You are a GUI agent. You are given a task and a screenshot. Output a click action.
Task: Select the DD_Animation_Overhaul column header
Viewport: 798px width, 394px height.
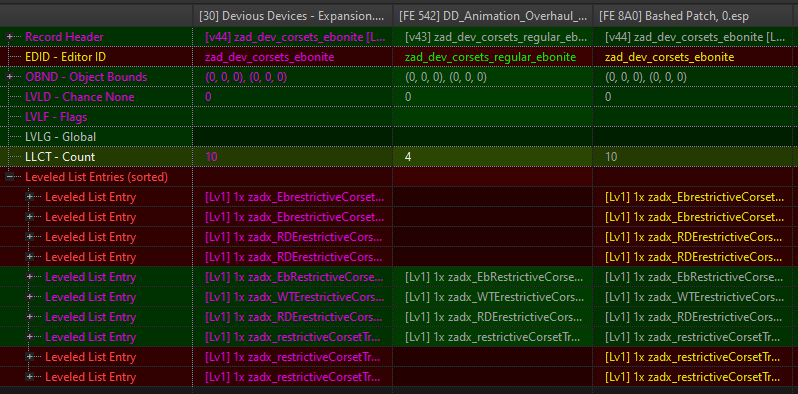pyautogui.click(x=493, y=16)
